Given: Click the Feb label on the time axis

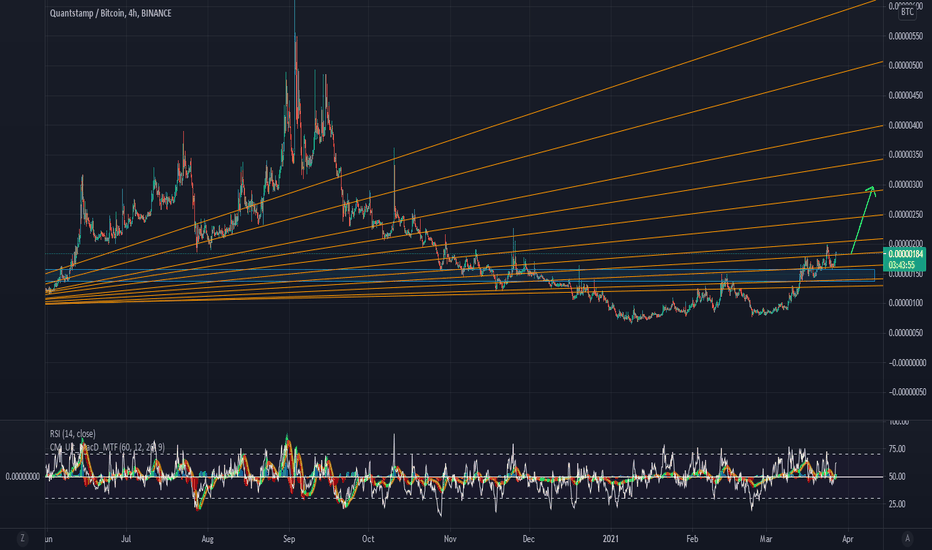Looking at the screenshot, I should tap(692, 539).
